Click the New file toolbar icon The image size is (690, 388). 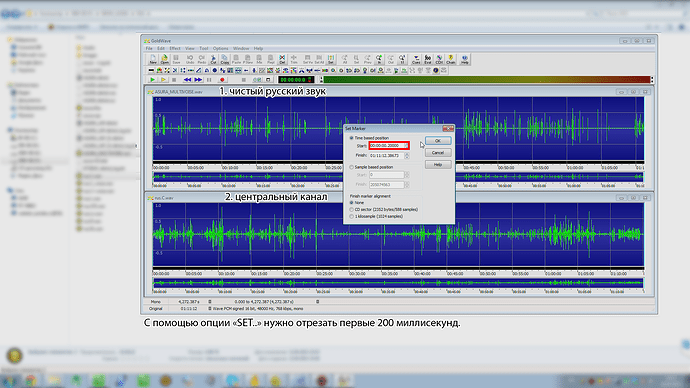[153, 59]
